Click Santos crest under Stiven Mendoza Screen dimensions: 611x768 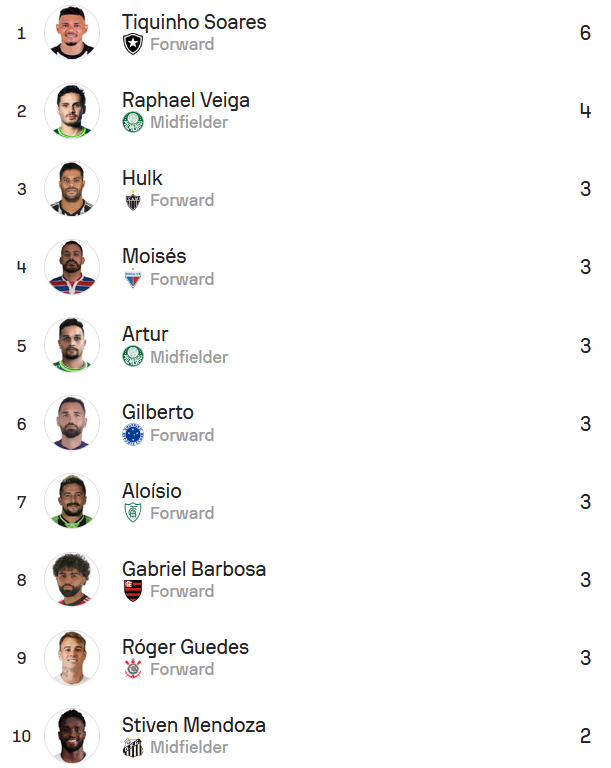(133, 747)
